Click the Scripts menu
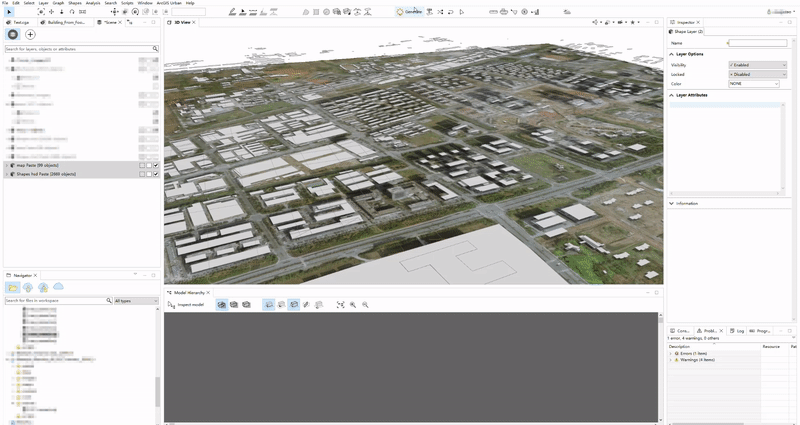This screenshot has height=425, width=800. pos(127,3)
